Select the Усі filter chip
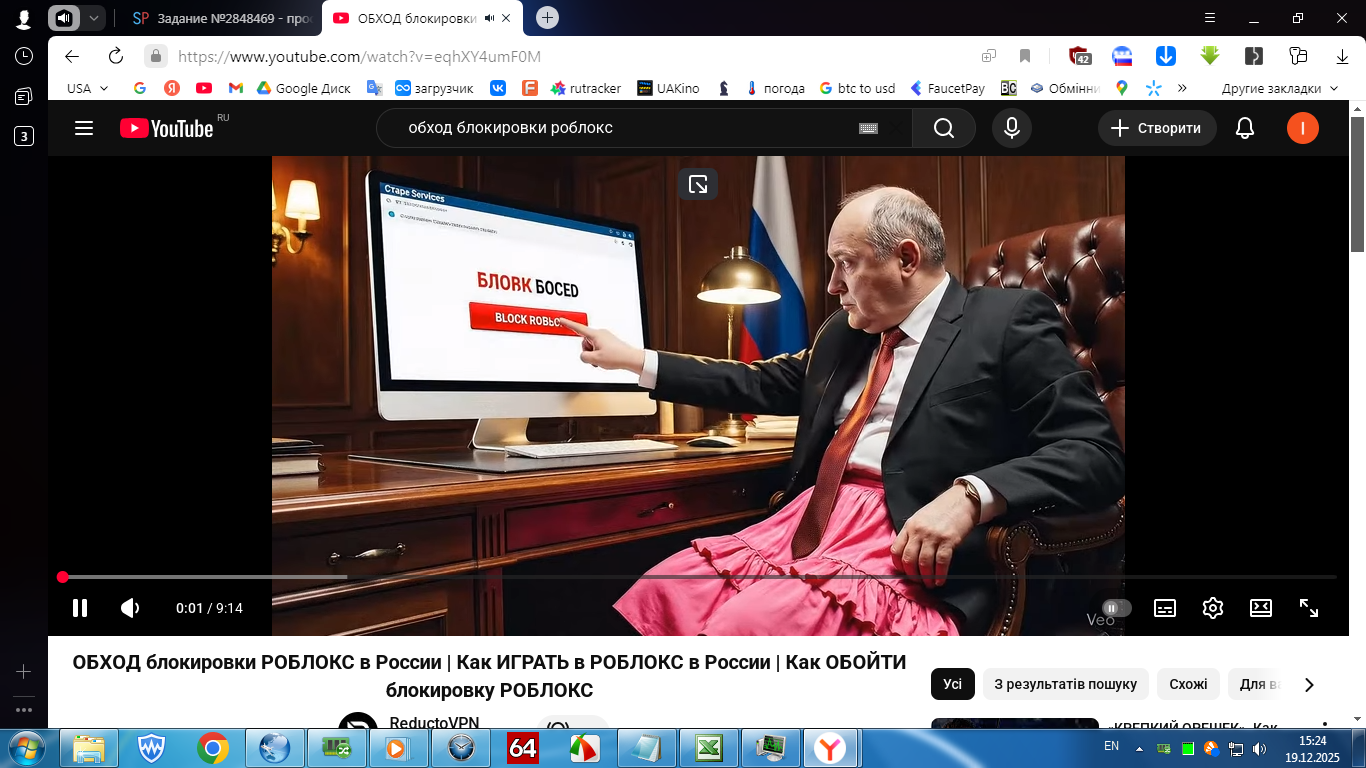The image size is (1366, 768). click(952, 684)
